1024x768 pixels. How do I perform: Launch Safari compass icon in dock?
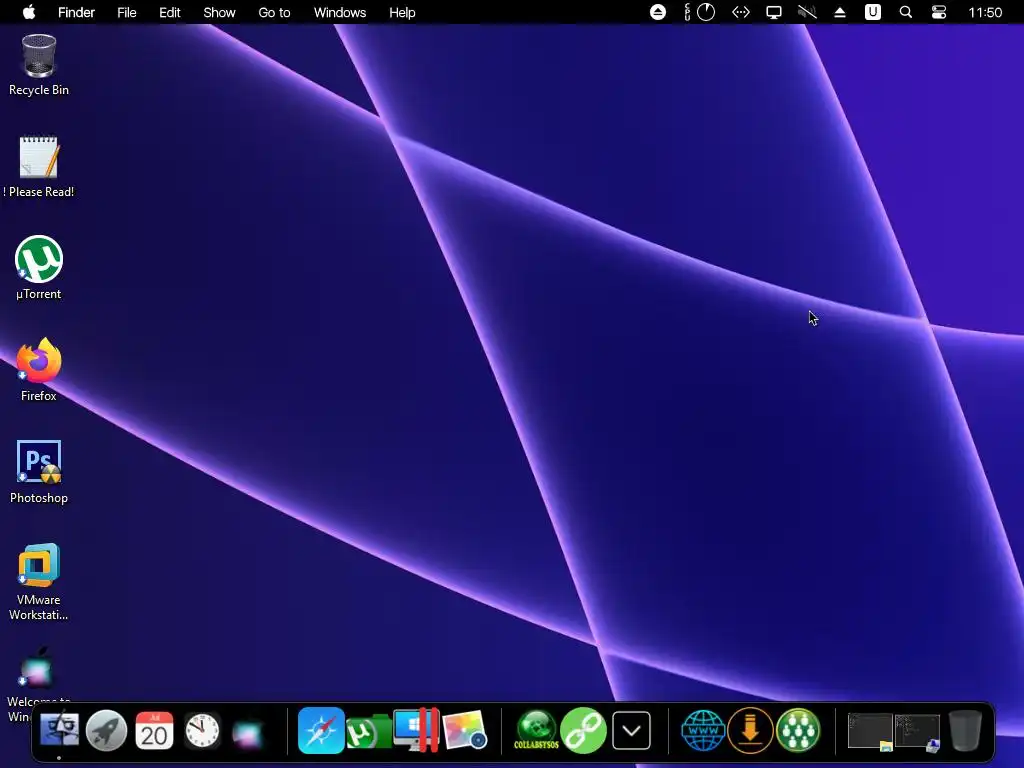click(321, 730)
